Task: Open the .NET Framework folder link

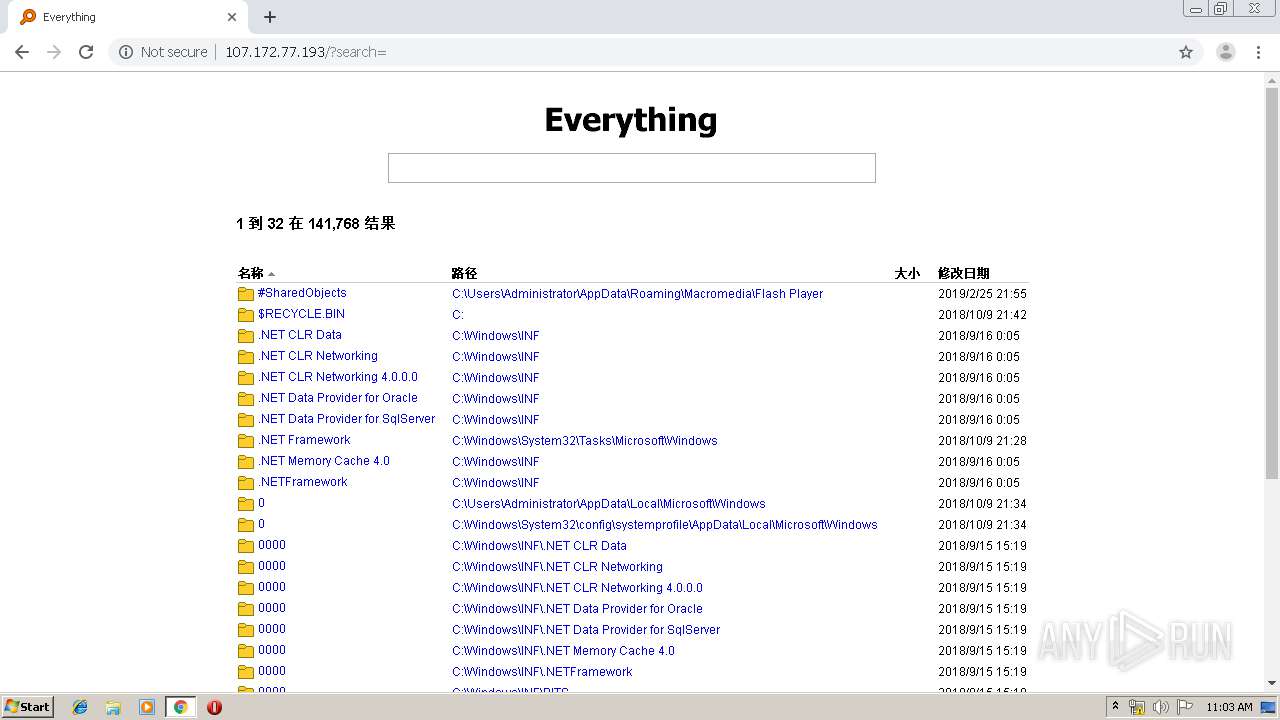Action: coord(304,440)
